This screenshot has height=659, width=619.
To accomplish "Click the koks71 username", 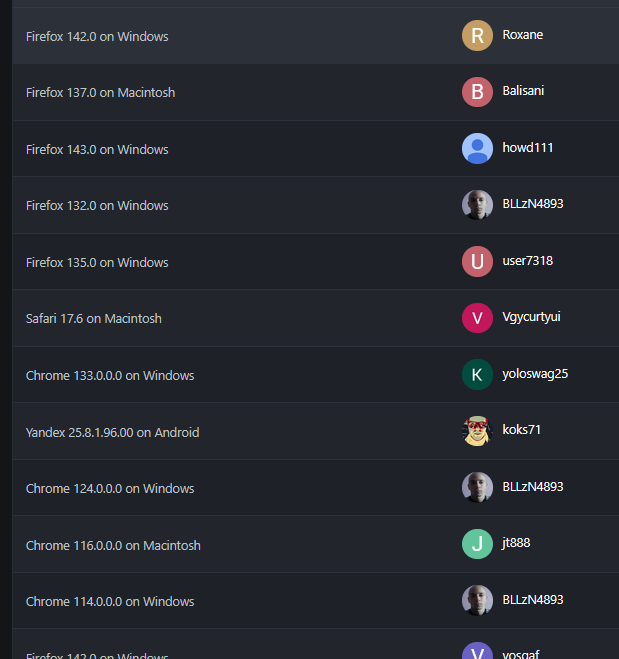I will (522, 430).
